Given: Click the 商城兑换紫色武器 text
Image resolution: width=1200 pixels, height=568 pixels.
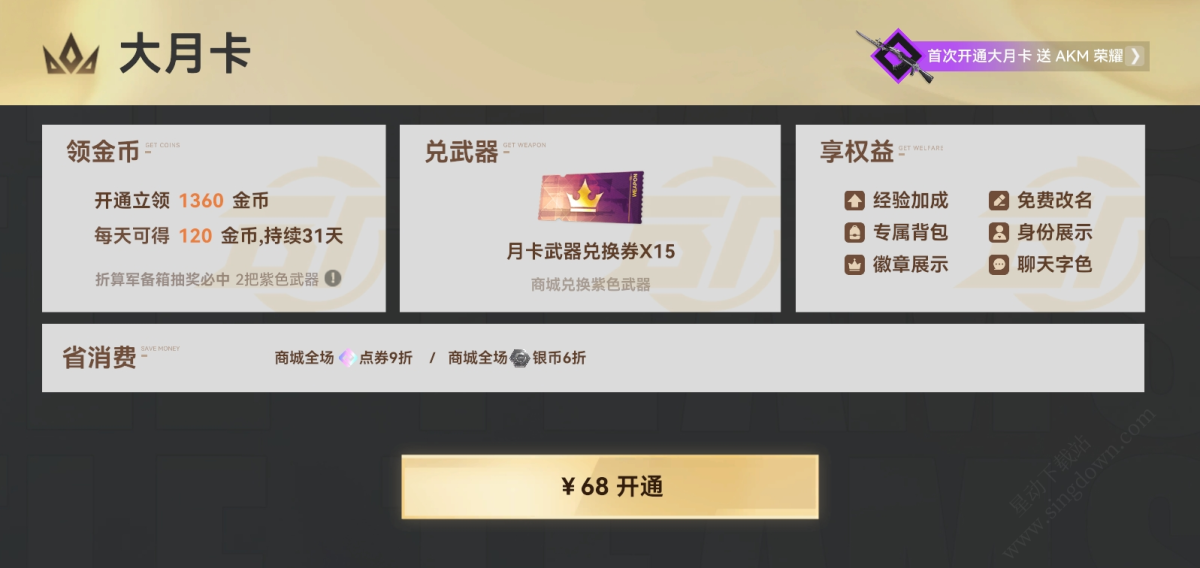Looking at the screenshot, I should click(591, 285).
